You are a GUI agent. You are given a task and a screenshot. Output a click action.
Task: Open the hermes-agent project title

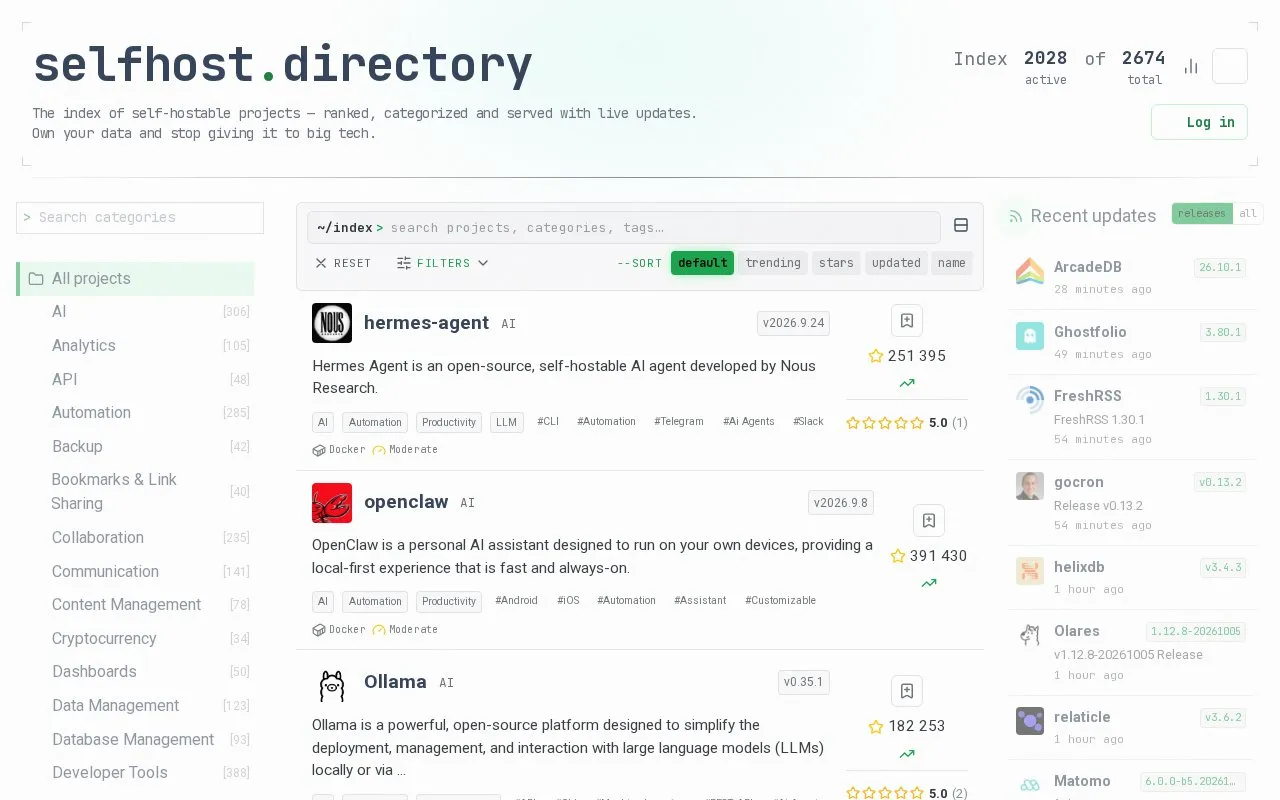[426, 322]
